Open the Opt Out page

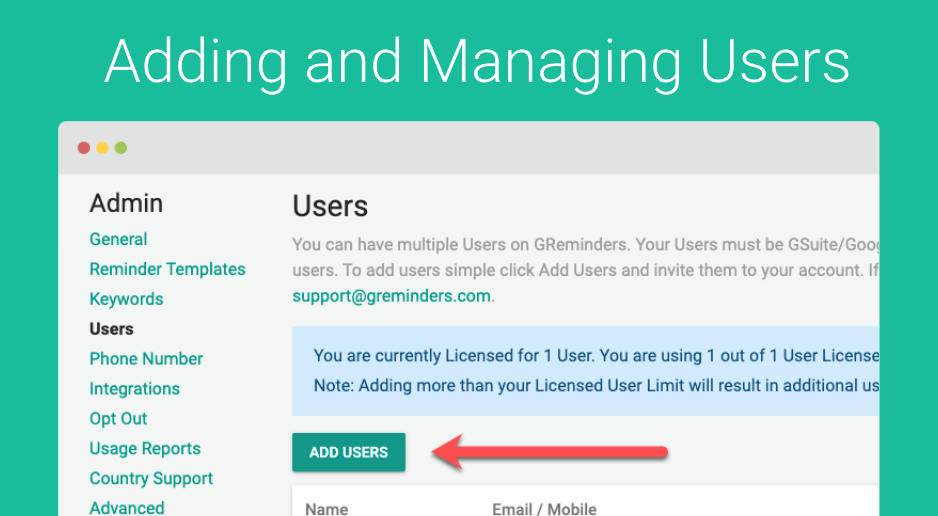pyautogui.click(x=118, y=419)
